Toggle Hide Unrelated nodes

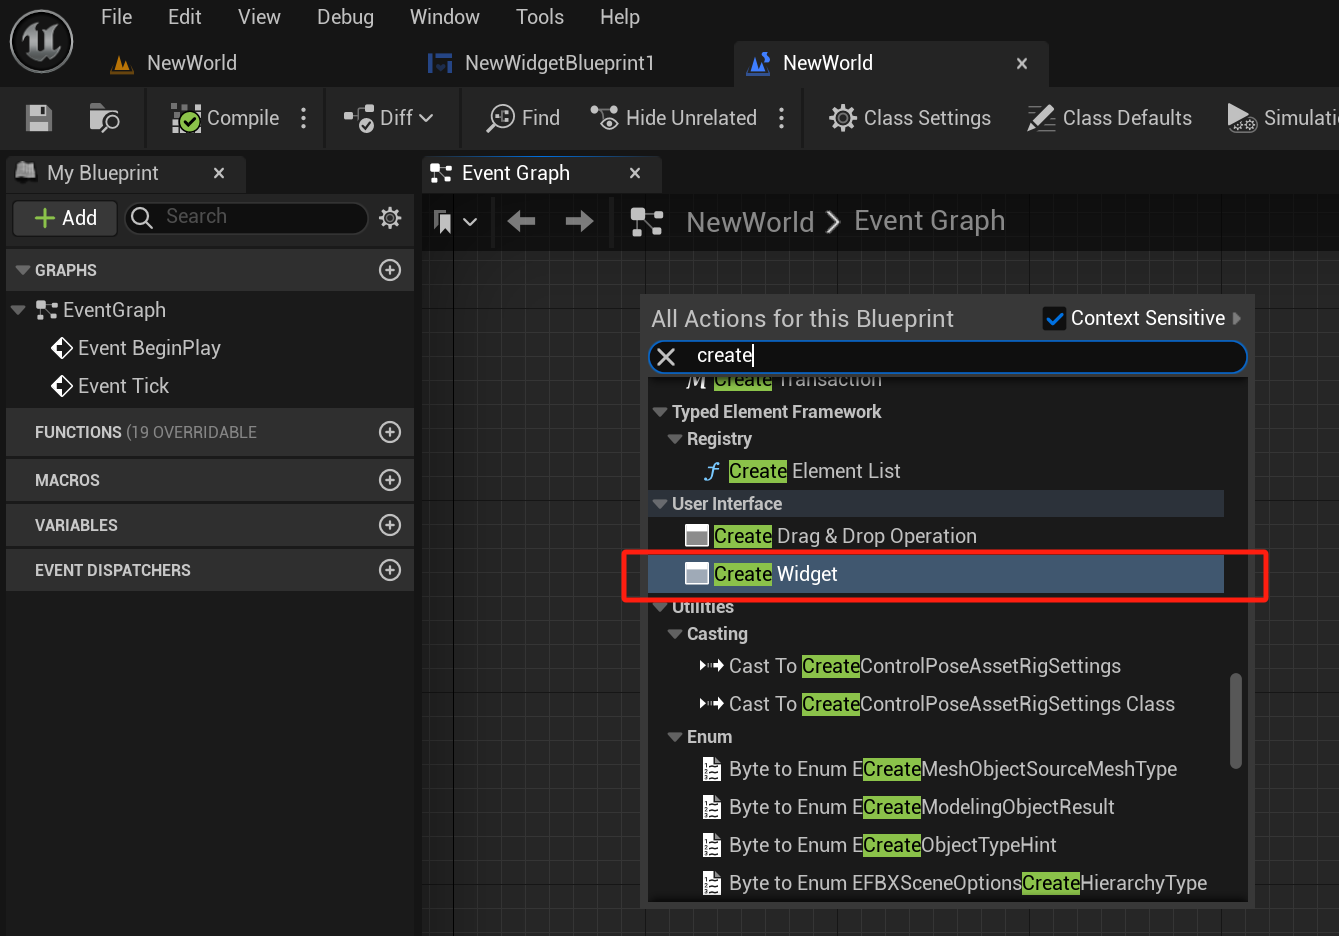coord(673,118)
